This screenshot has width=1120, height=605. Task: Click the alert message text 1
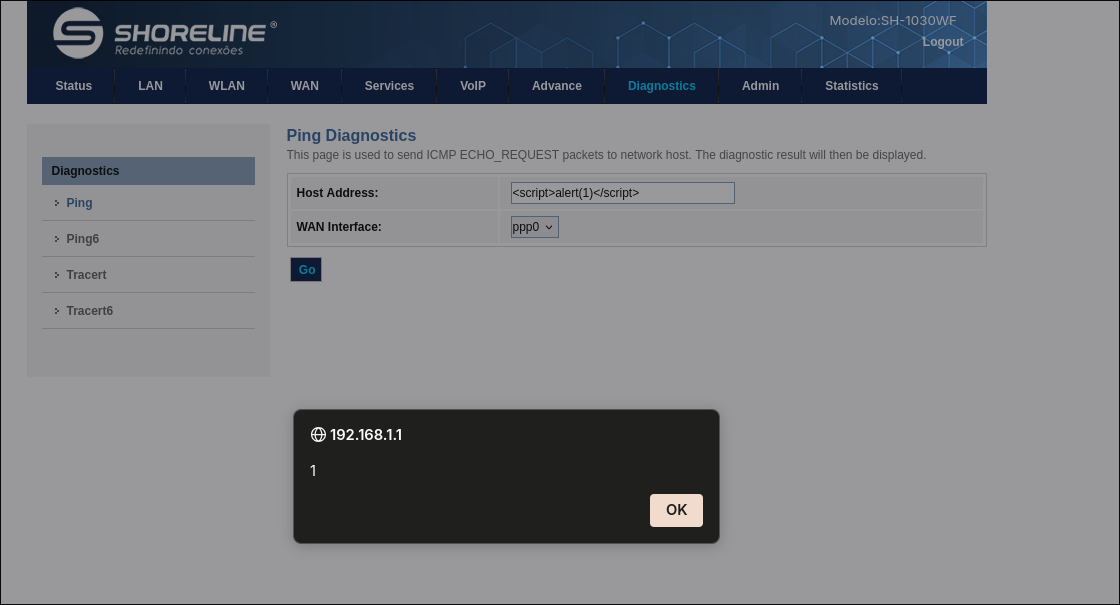313,471
